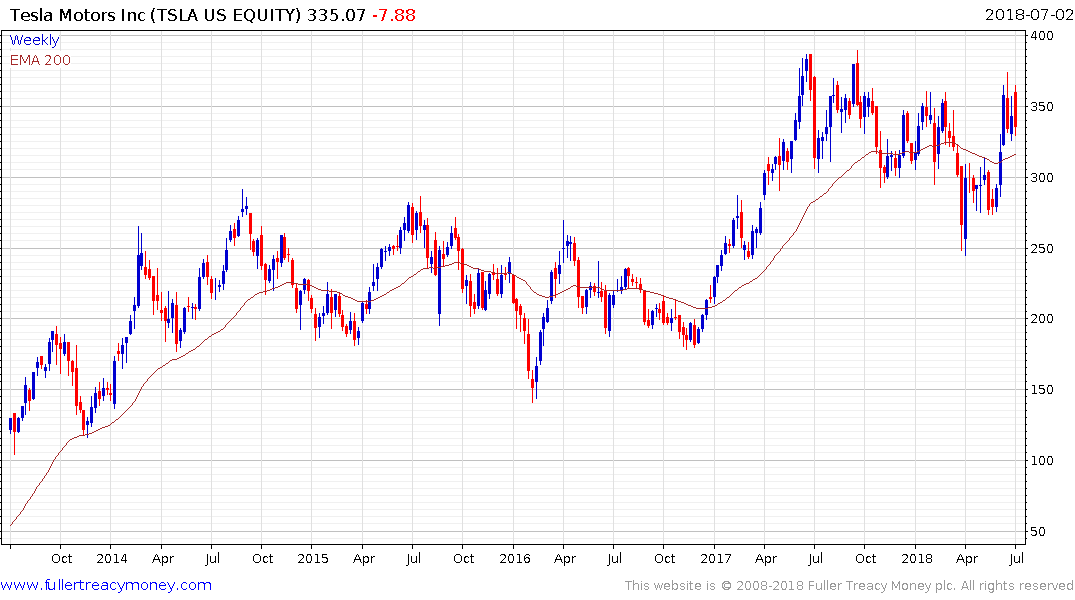Click the 2017 year axis label

point(716,558)
